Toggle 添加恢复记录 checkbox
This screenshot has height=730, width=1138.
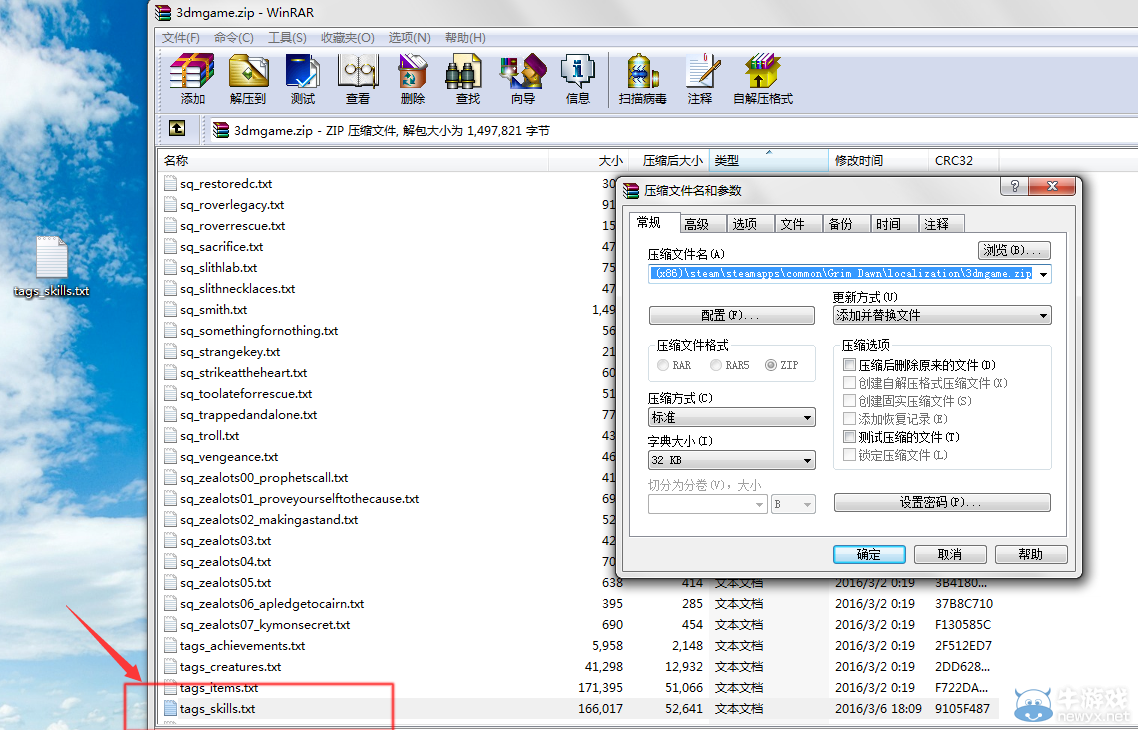coord(849,419)
